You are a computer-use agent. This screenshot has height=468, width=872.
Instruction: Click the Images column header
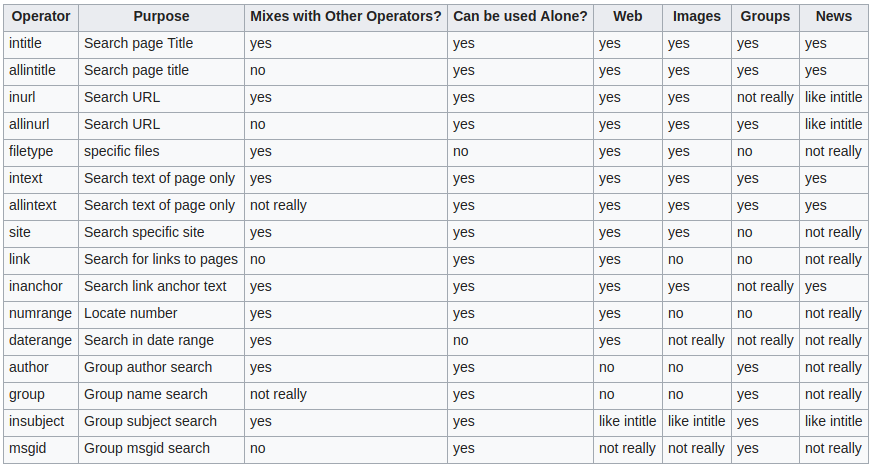[697, 17]
